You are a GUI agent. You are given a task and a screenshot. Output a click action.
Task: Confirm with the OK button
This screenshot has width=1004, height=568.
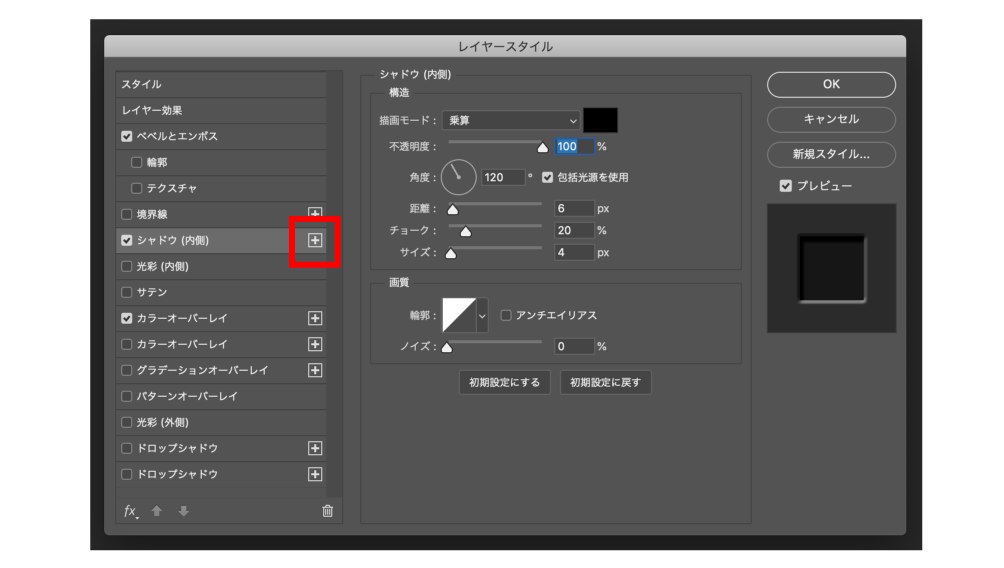click(x=831, y=85)
